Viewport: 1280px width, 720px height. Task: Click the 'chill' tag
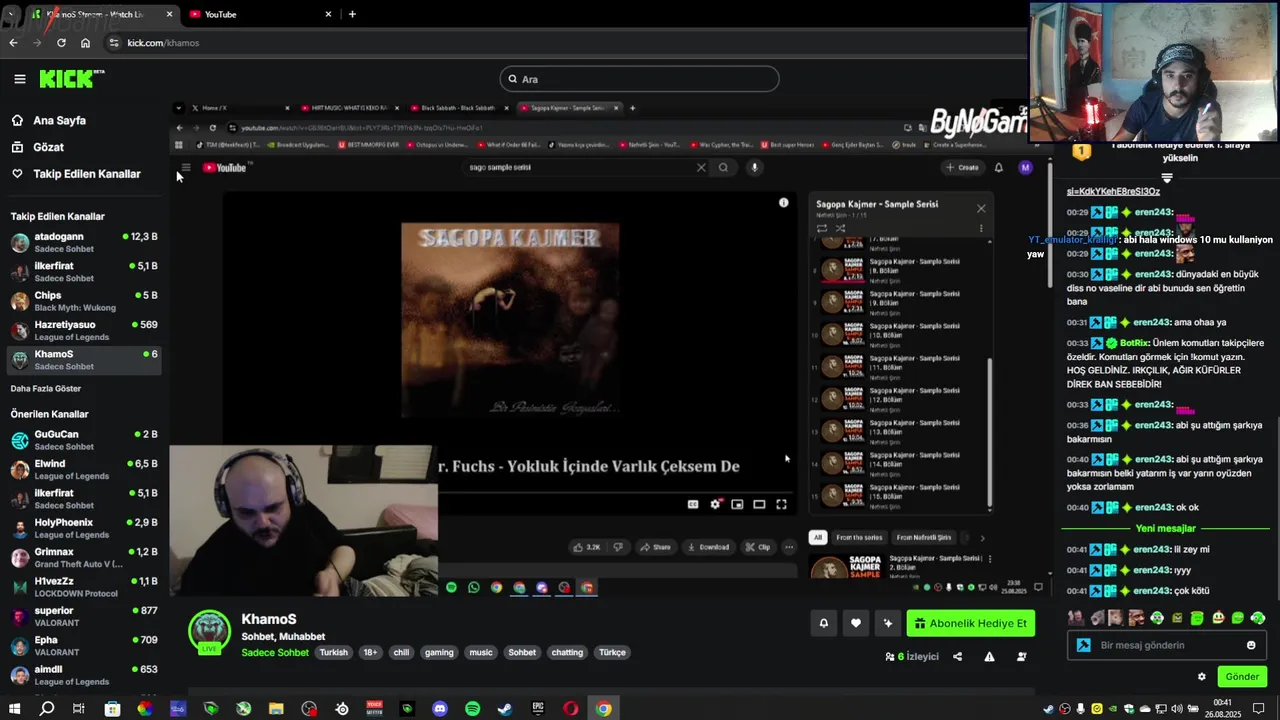[x=401, y=652]
